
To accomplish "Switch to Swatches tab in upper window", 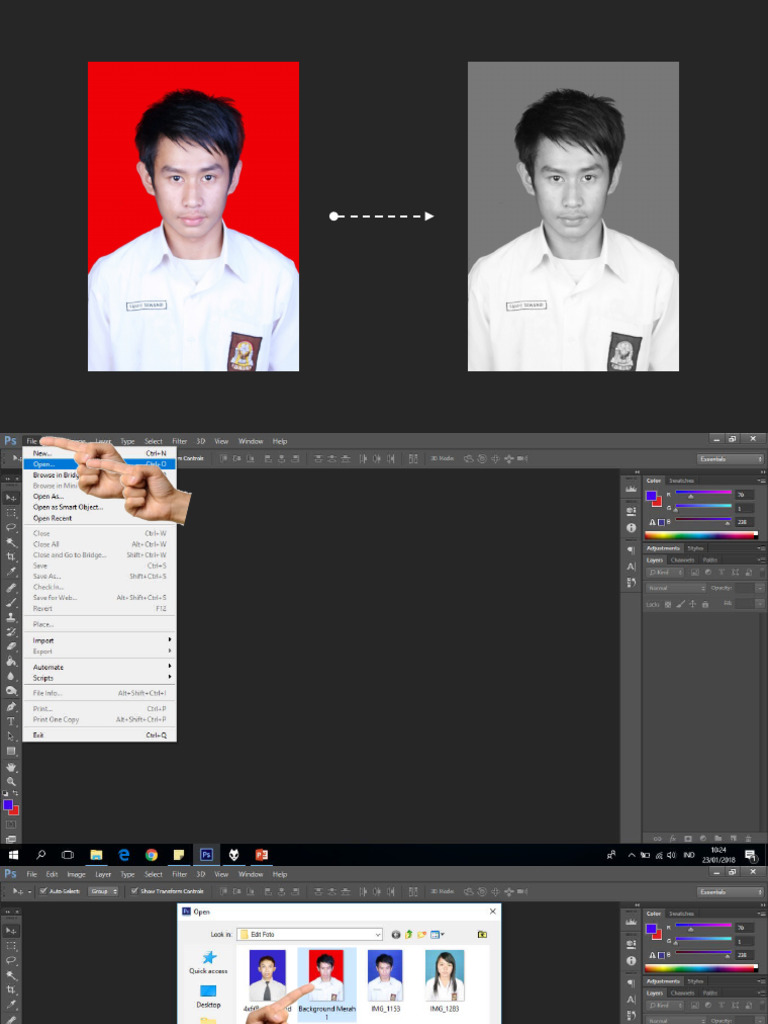I will pos(681,481).
